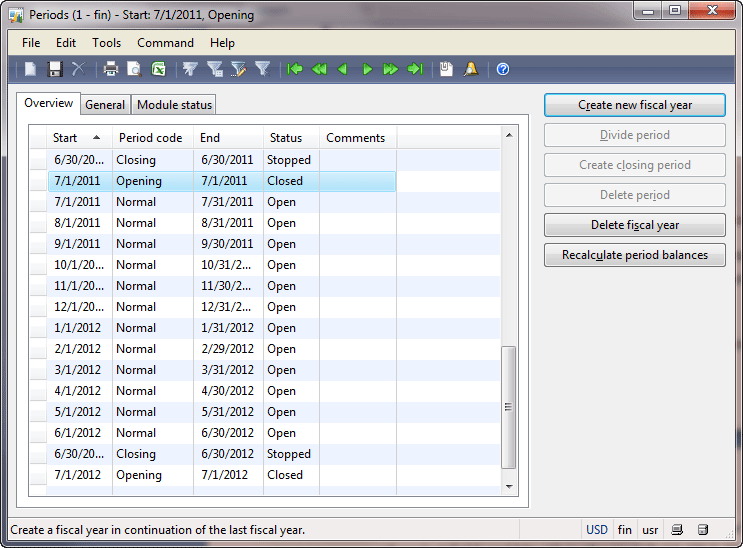Viewport: 743px width, 548px height.
Task: Select the row ending 2/29/2012
Action: [x=265, y=349]
